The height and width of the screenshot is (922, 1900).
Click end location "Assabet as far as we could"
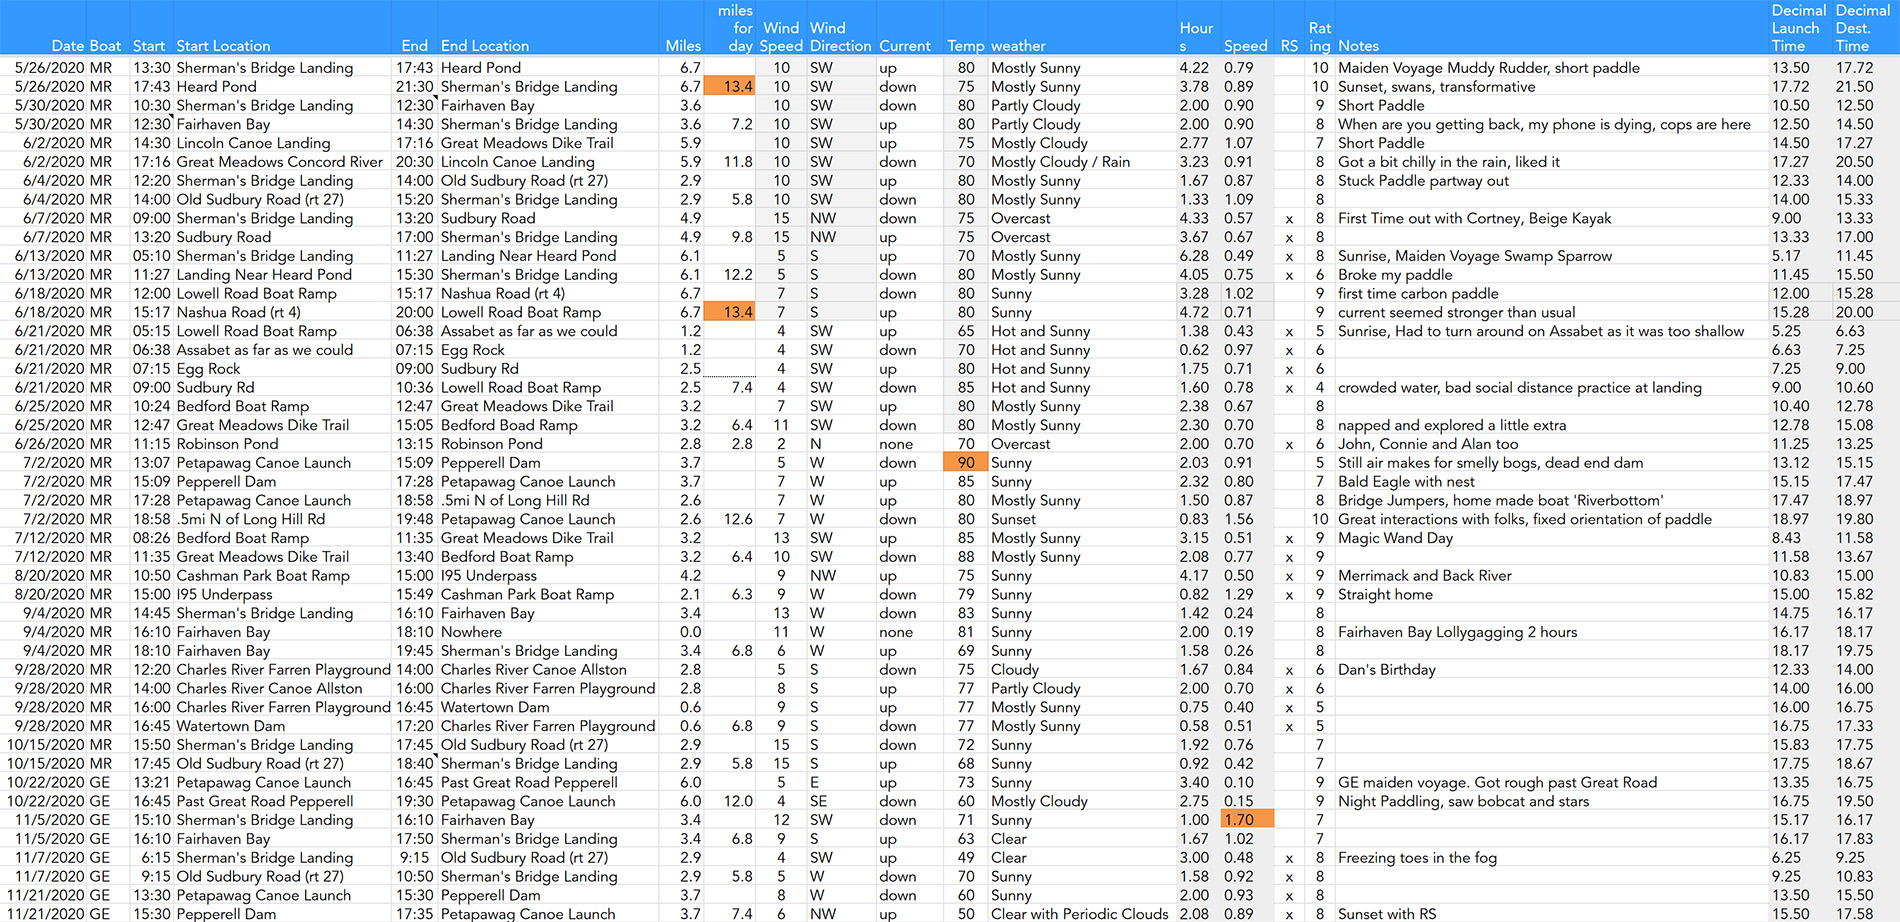[x=529, y=331]
